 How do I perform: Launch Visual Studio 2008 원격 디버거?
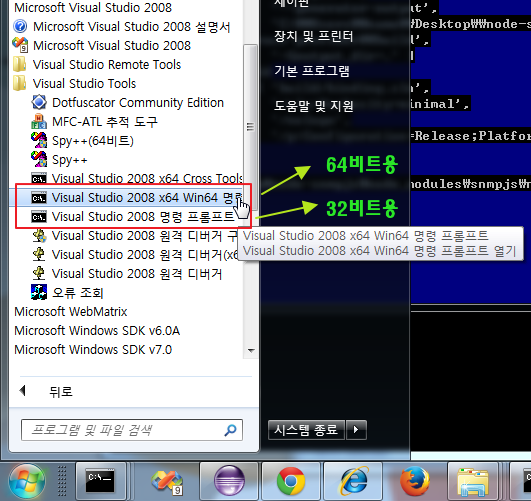127,274
